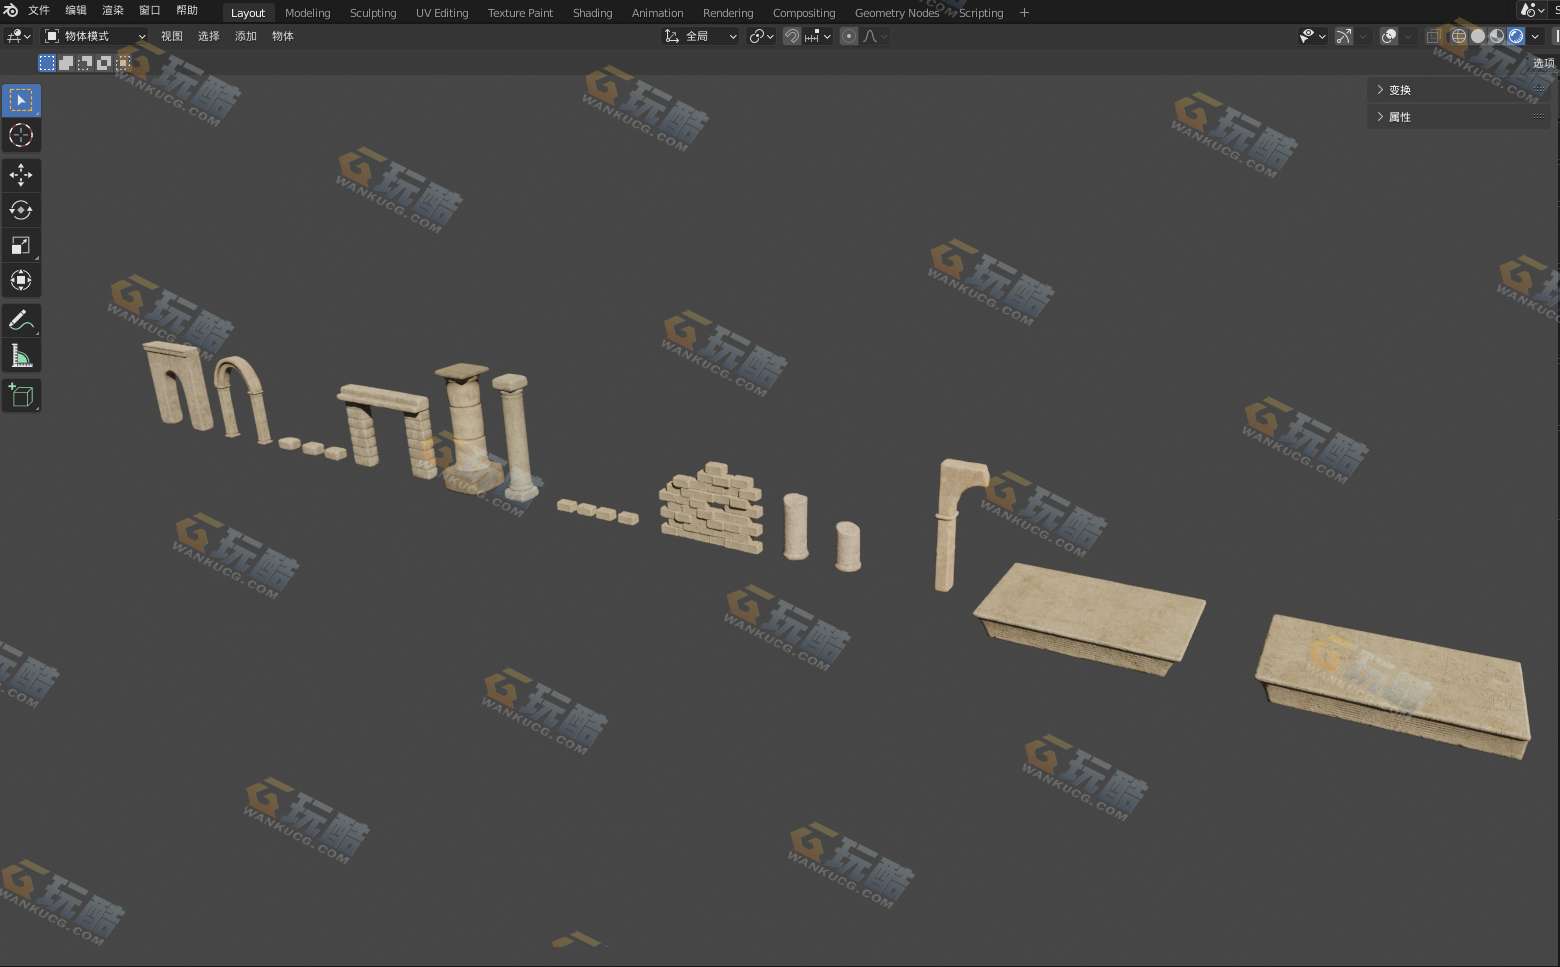The width and height of the screenshot is (1560, 967).
Task: Switch to material preview shading
Action: [x=1497, y=36]
